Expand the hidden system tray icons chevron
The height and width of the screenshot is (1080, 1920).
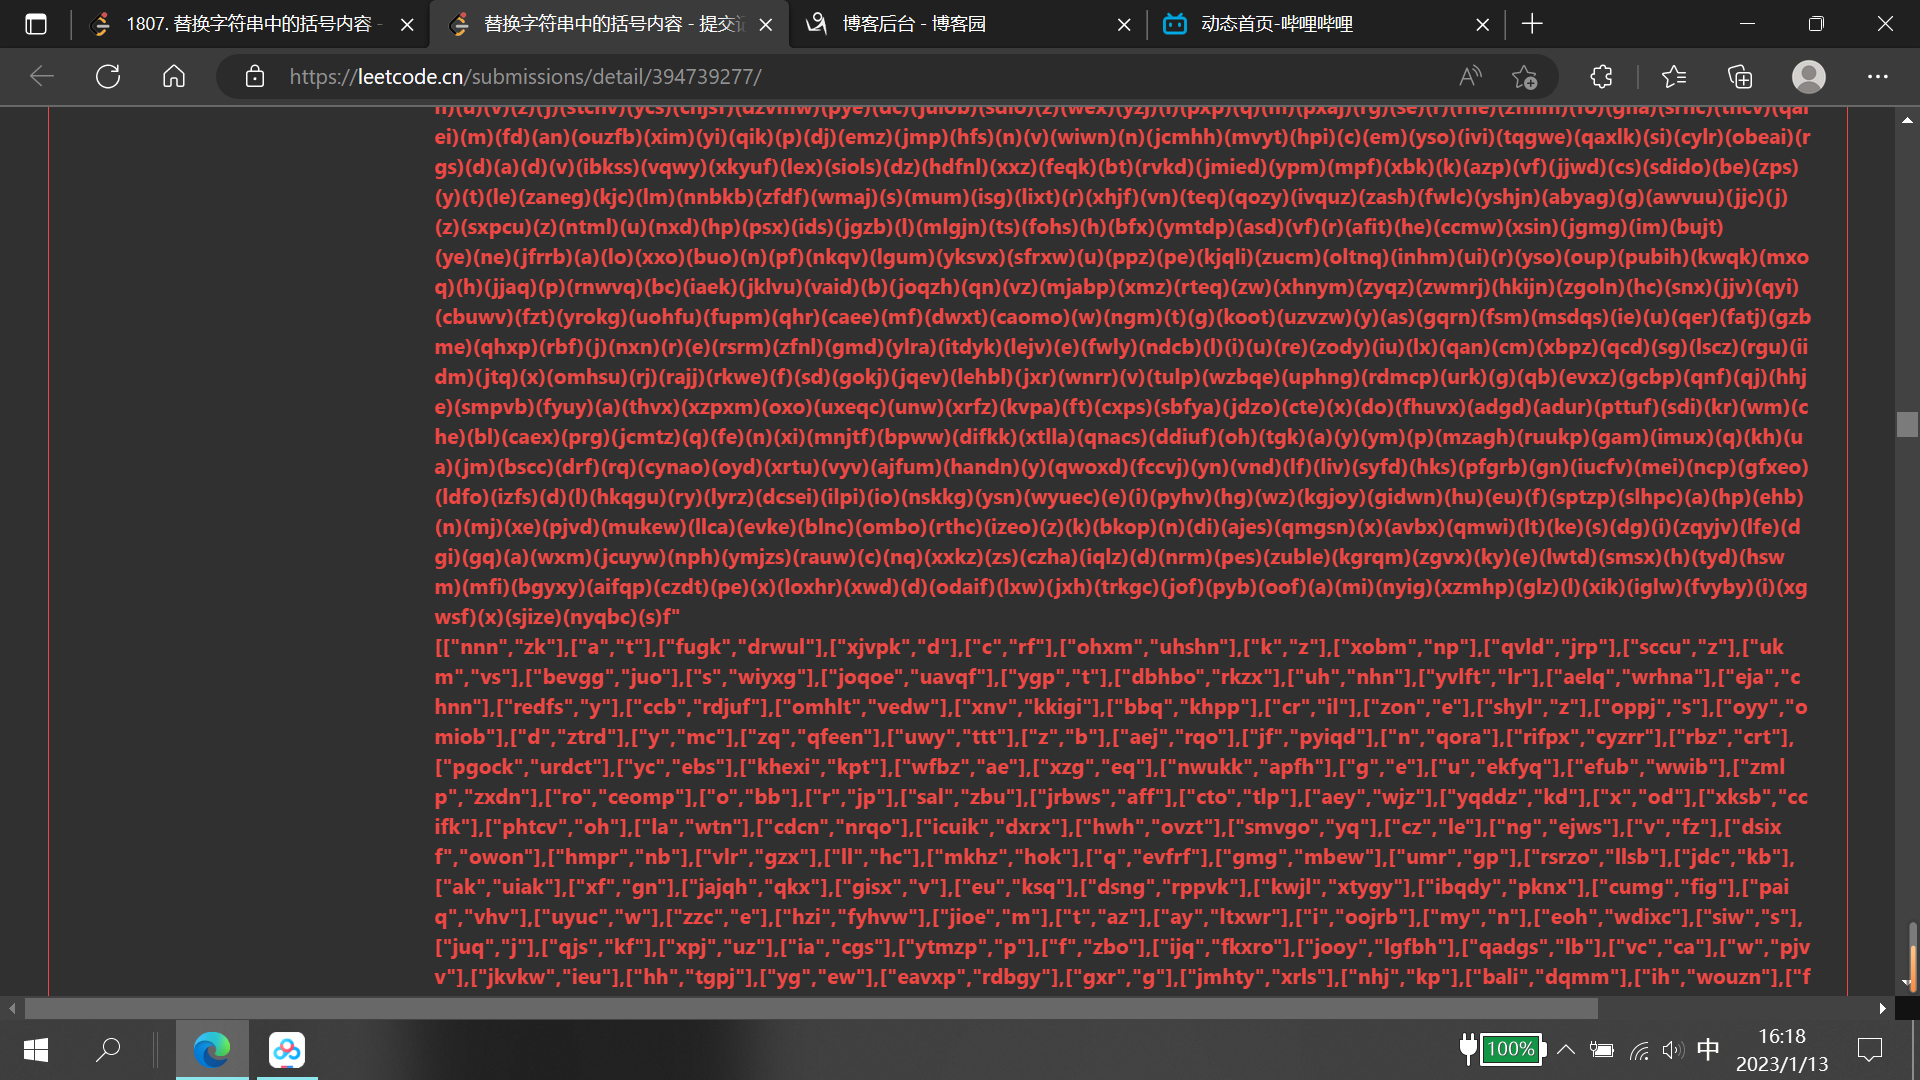tap(1566, 1049)
